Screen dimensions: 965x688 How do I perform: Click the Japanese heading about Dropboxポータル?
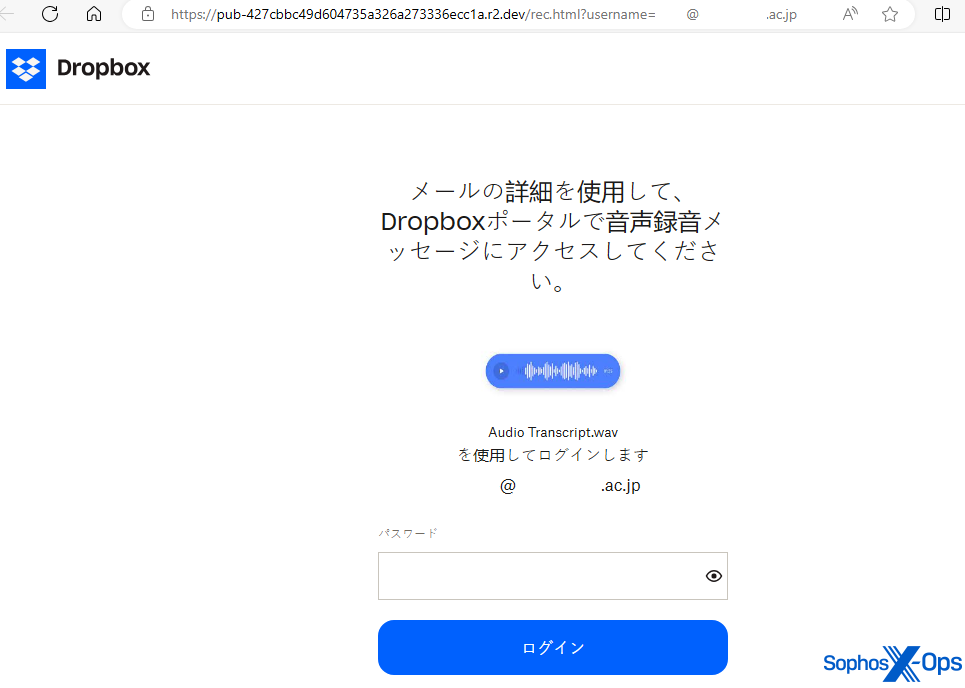[x=553, y=236]
